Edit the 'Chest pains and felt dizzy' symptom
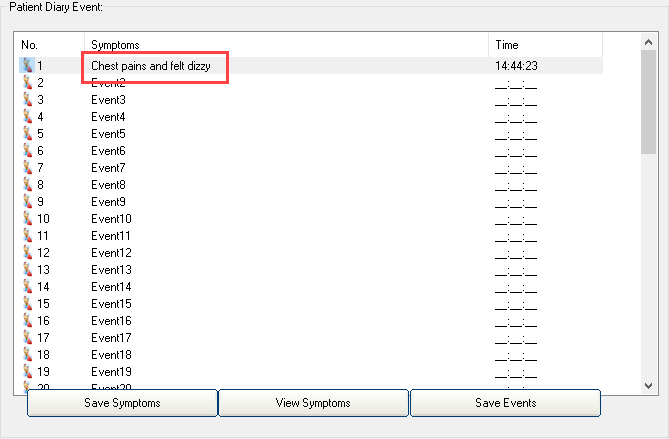The width and height of the screenshot is (669, 439). (x=151, y=66)
